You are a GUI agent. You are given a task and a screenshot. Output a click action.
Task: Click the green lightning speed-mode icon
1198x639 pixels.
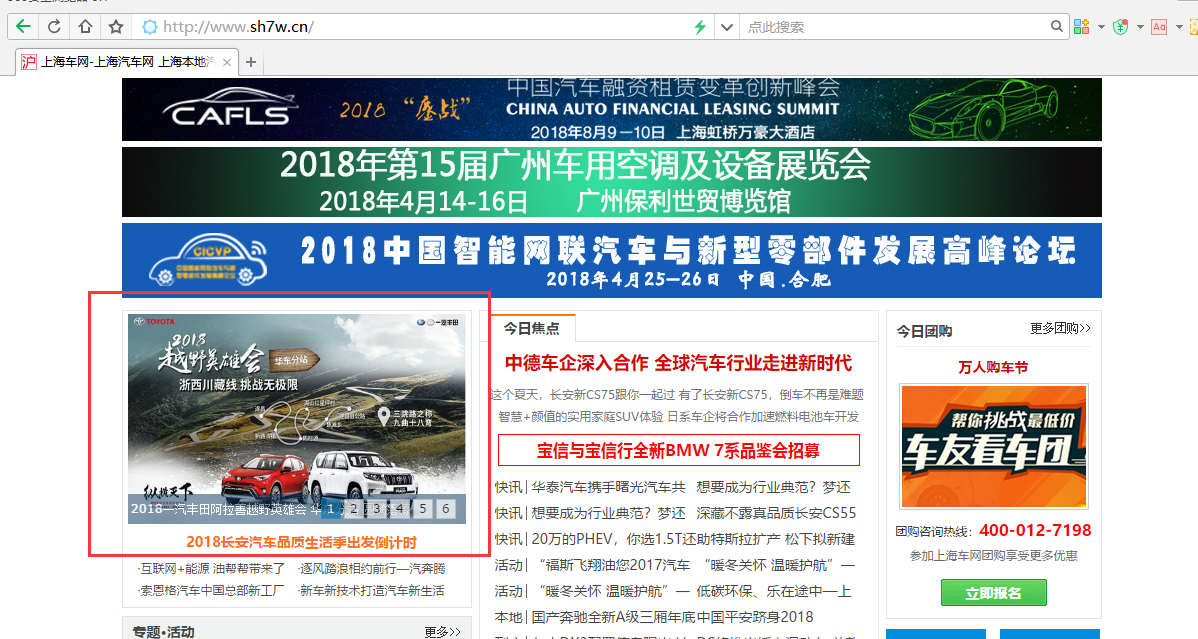coord(700,28)
